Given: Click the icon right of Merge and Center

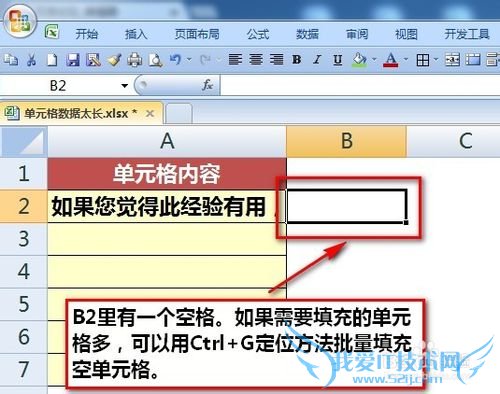Looking at the screenshot, I should coord(473,60).
